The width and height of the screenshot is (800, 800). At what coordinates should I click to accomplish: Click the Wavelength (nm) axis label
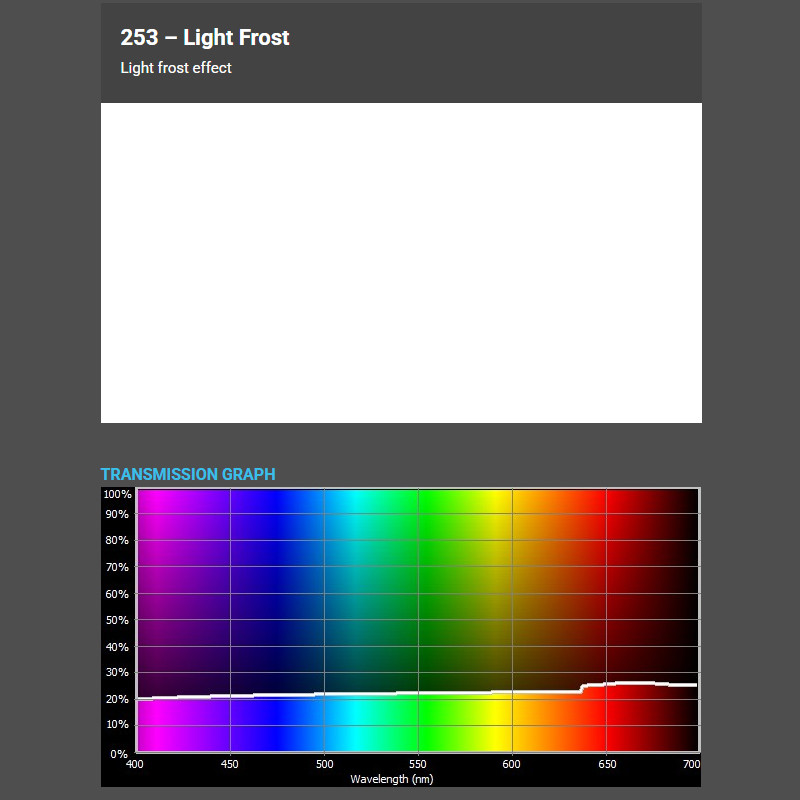coord(391,777)
